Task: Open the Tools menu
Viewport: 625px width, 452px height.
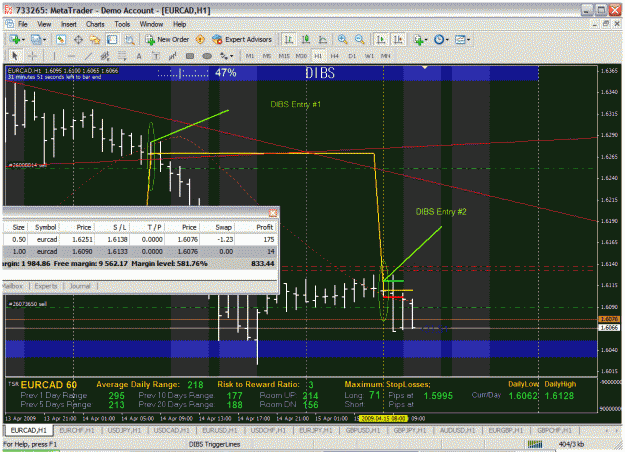Action: point(122,24)
